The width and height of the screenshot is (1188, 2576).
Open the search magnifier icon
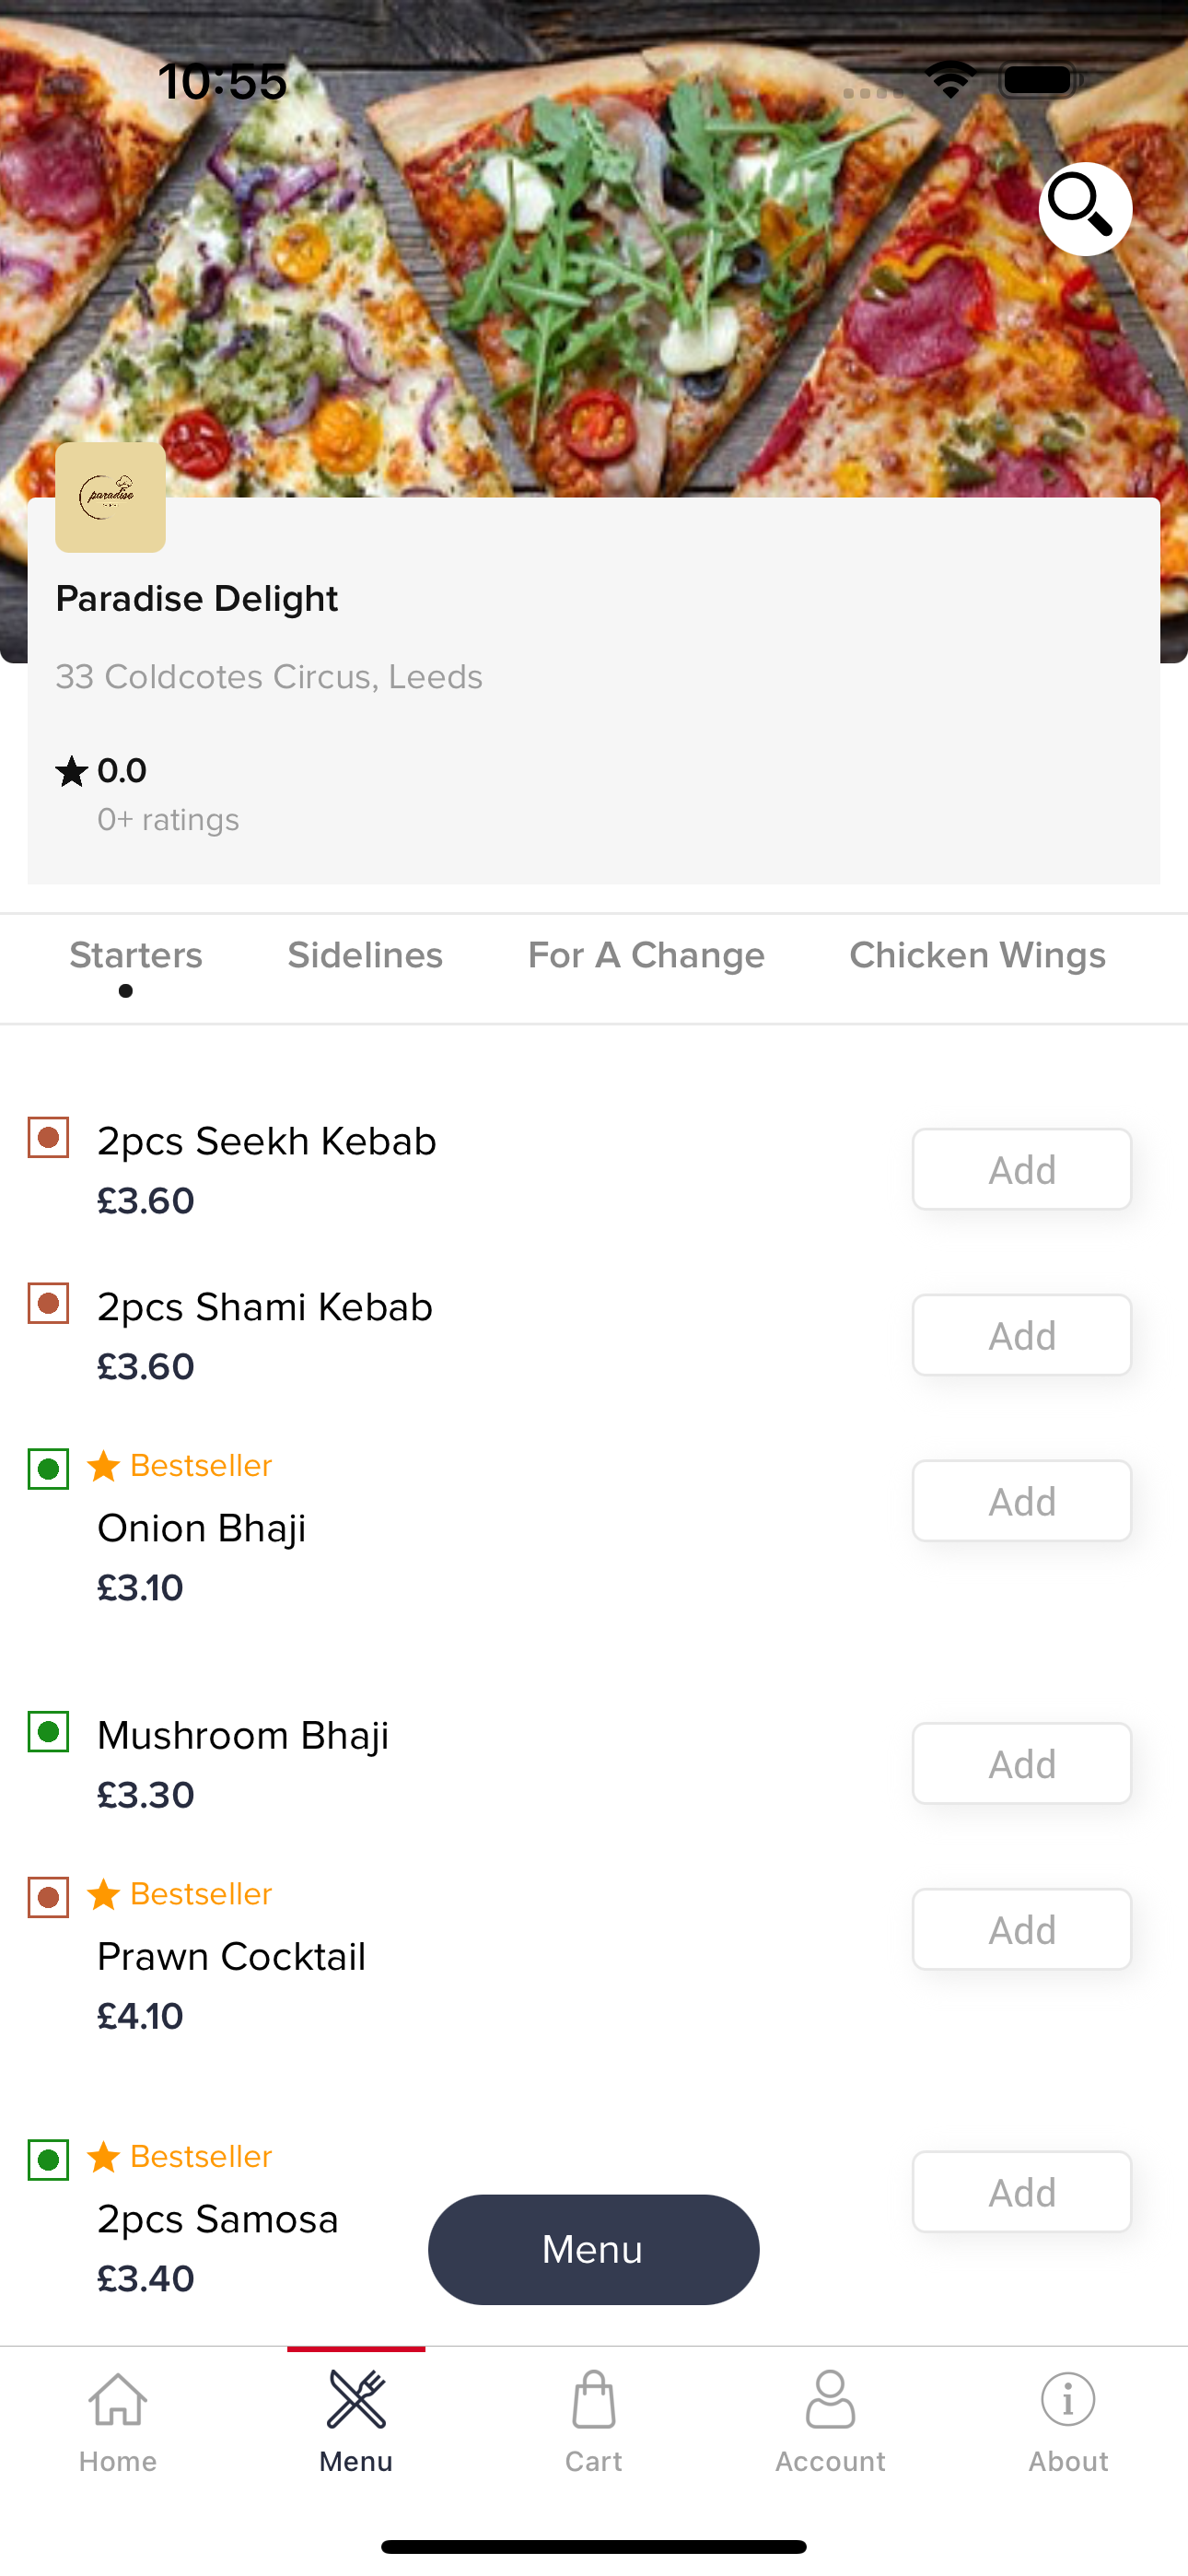point(1085,208)
